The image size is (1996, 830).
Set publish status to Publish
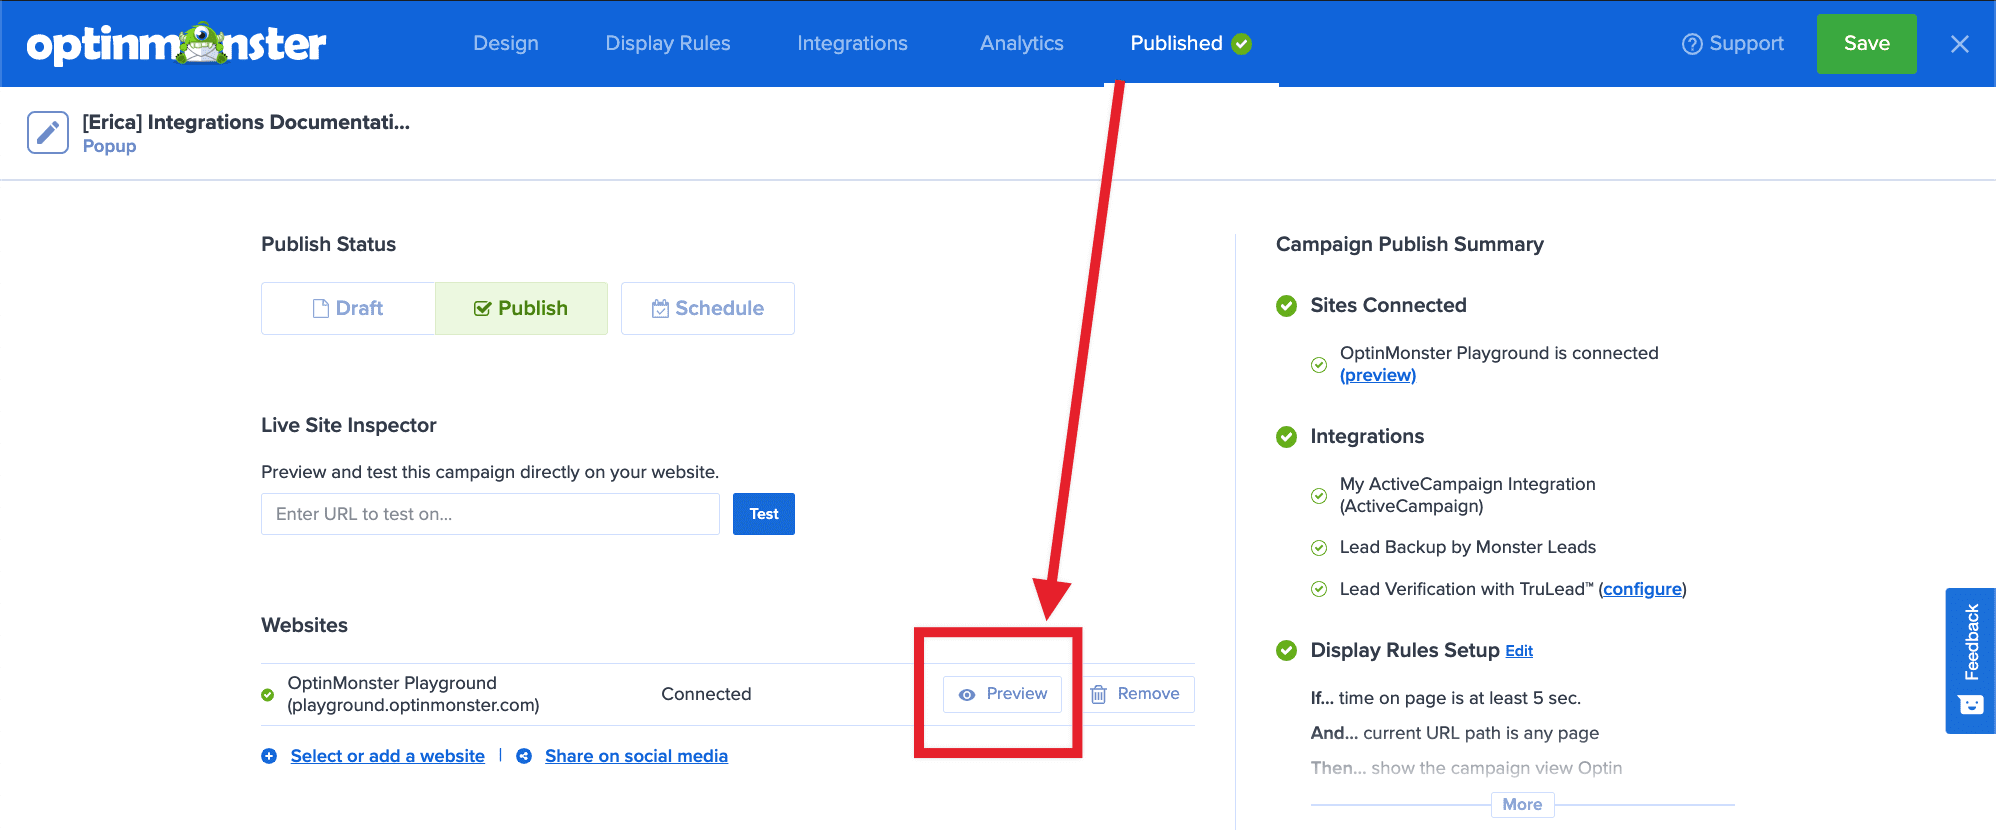pos(521,308)
